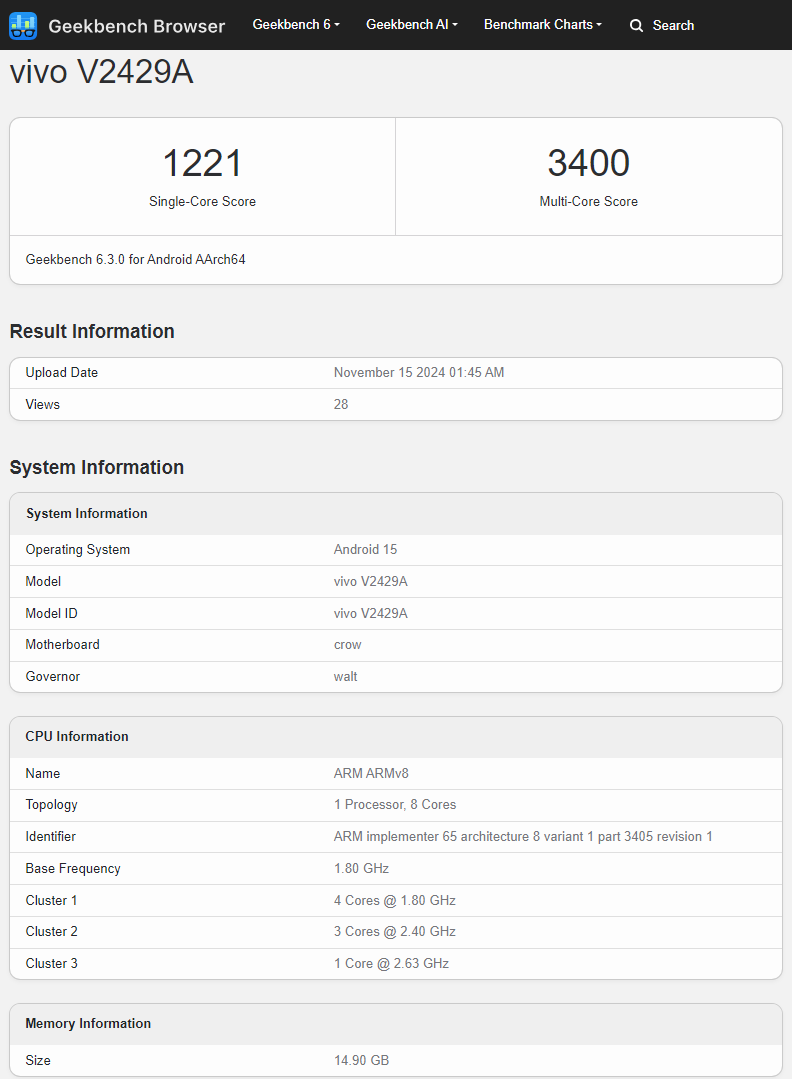Click the Views count 28

(341, 405)
